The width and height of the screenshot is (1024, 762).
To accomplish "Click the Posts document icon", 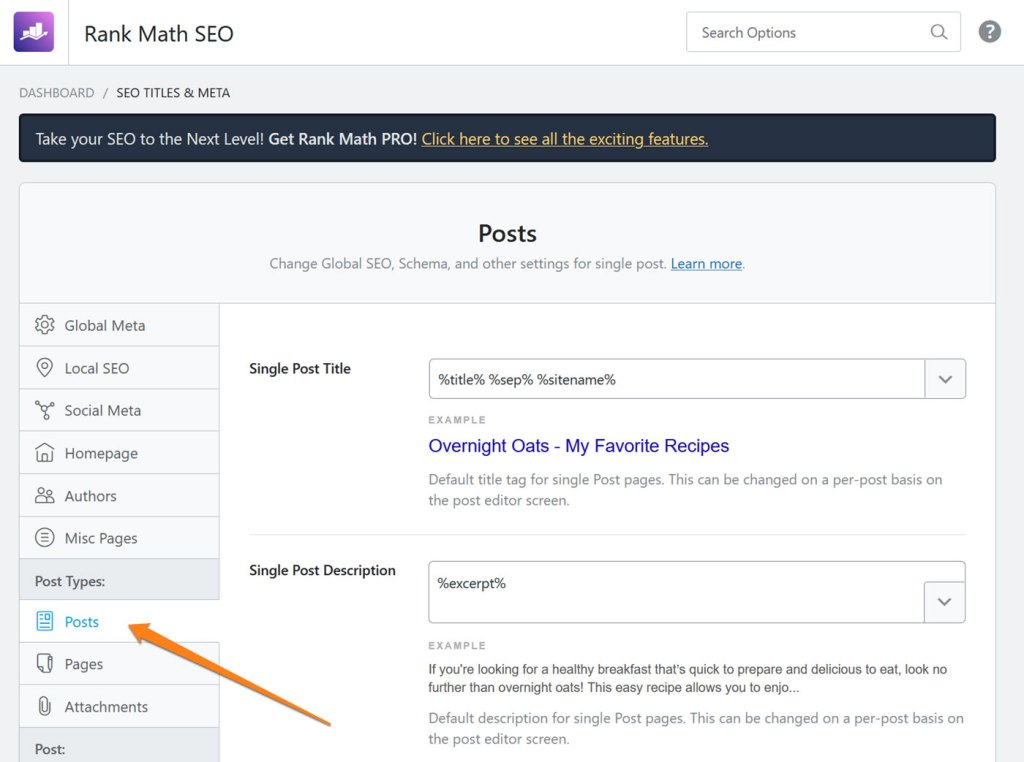I will [x=44, y=621].
